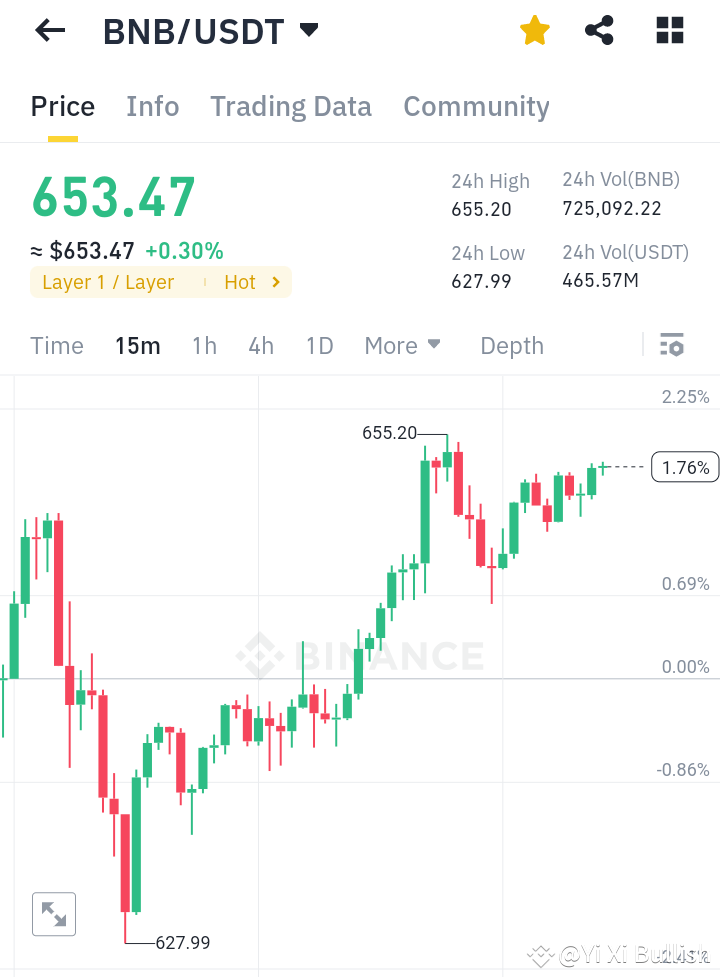Switch to the Trading Data tab

point(290,106)
